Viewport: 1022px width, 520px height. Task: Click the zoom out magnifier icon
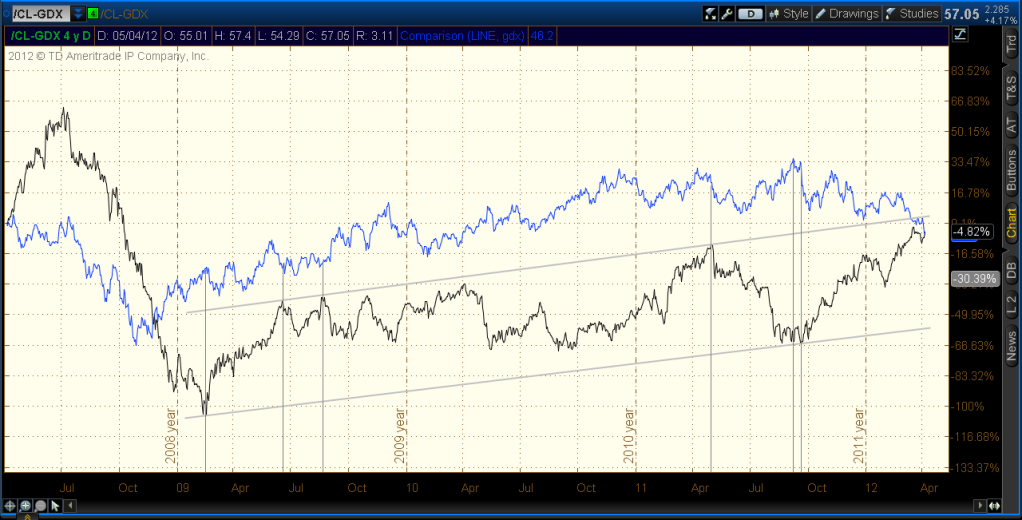pos(41,506)
